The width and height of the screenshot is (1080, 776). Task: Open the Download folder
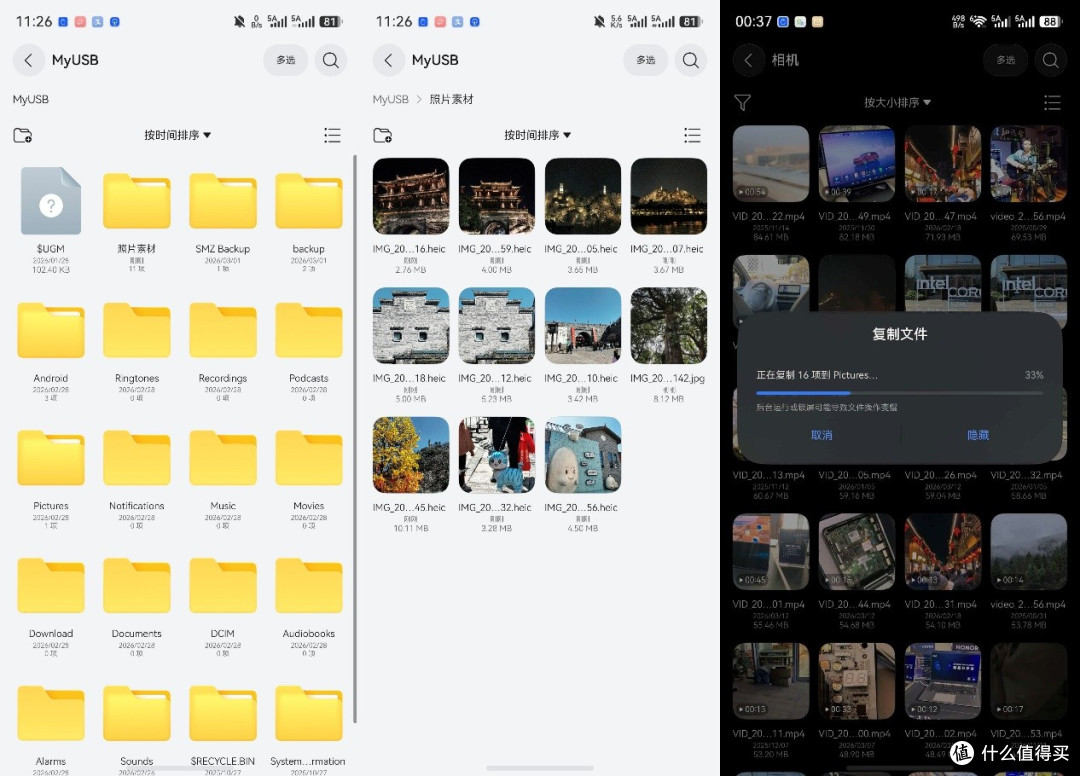click(x=51, y=586)
